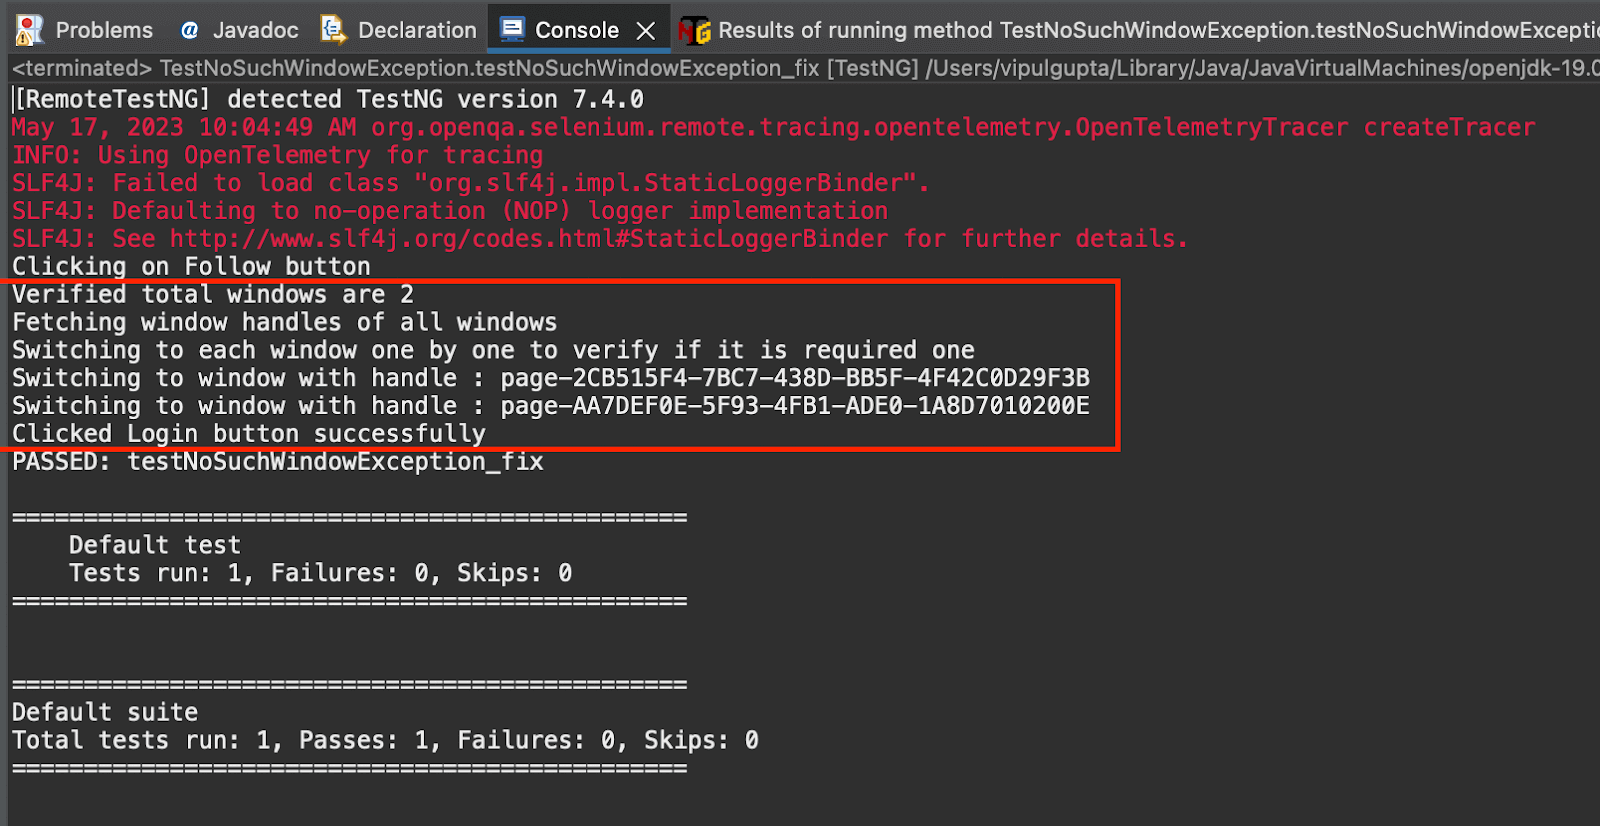Click the handle page-AA7DEF0E line
Screen dimensions: 1600x826
tap(551, 406)
